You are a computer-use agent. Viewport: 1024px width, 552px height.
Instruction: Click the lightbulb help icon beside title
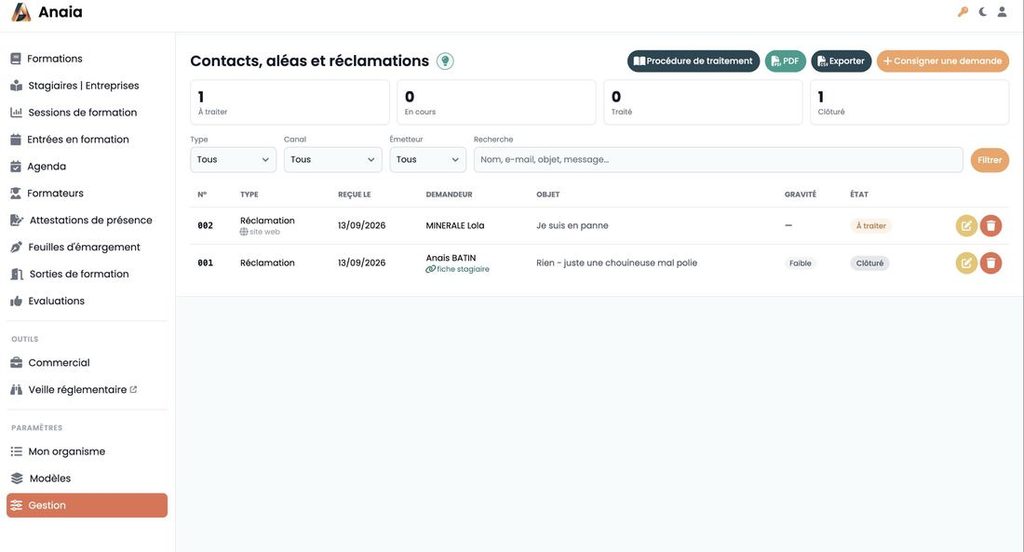445,61
